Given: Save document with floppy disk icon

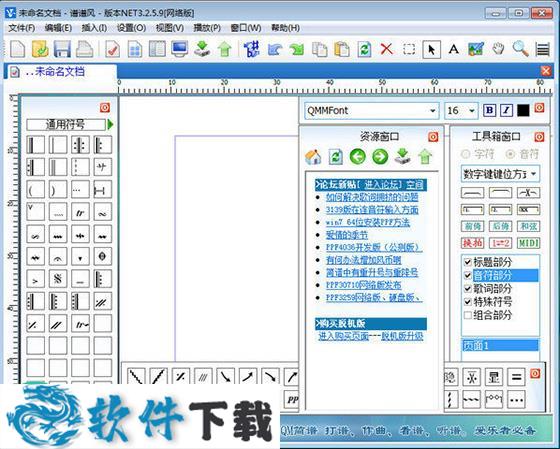Looking at the screenshot, I should 62,49.
